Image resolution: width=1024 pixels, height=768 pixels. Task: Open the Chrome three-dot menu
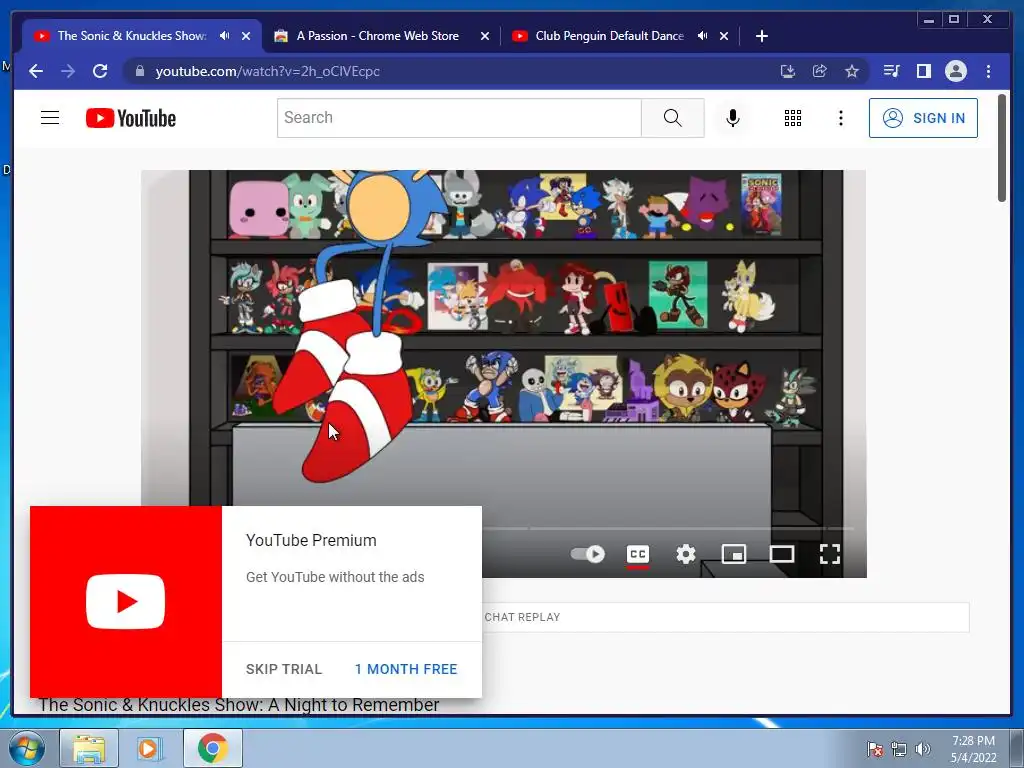tap(988, 71)
